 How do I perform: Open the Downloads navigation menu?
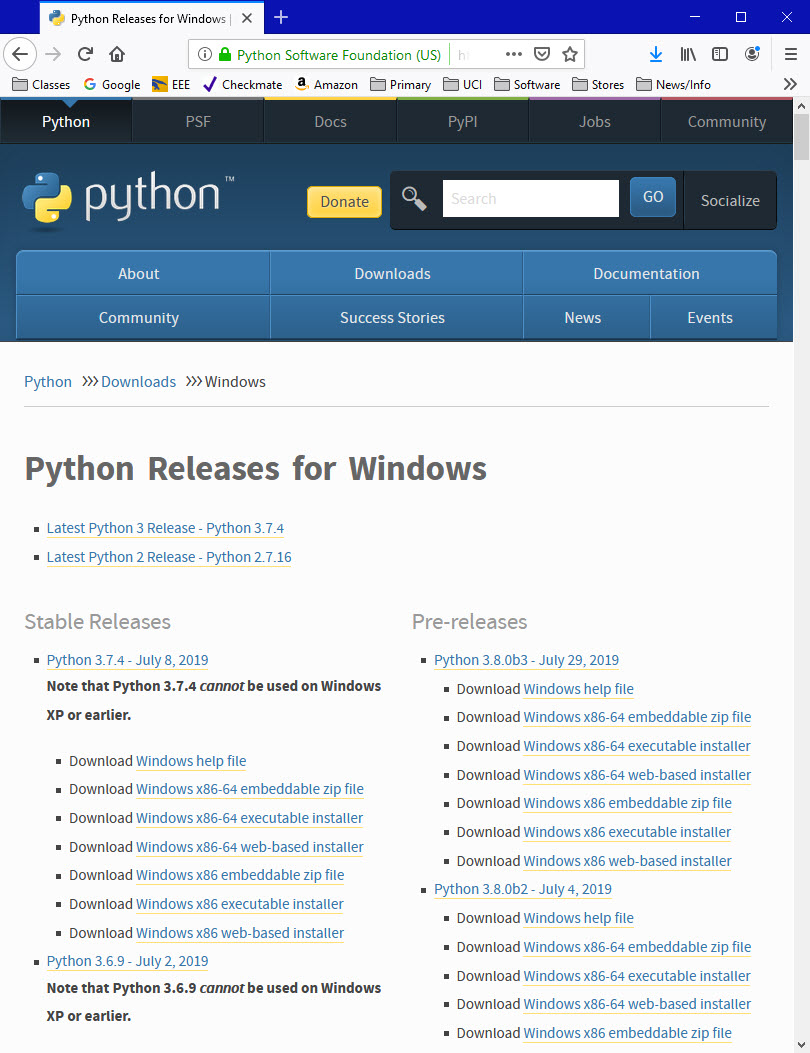coord(392,274)
